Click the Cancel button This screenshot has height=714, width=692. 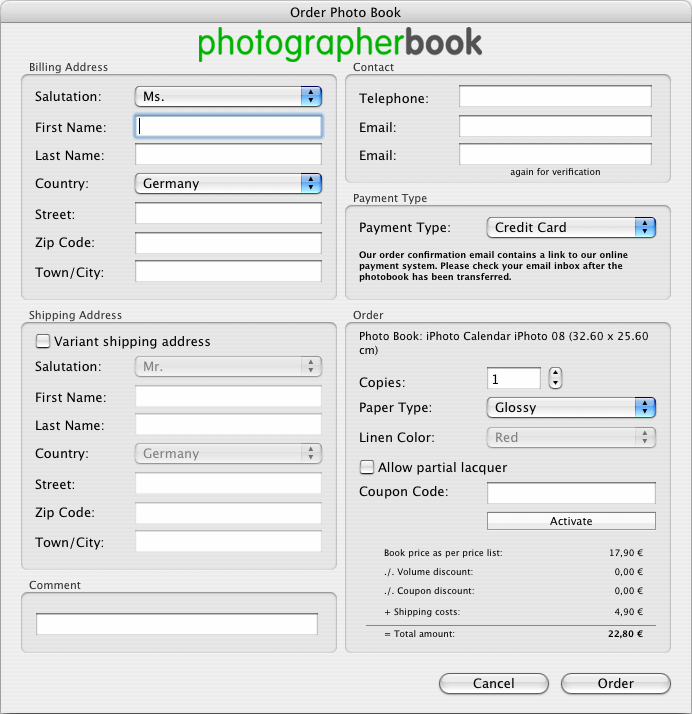click(493, 684)
